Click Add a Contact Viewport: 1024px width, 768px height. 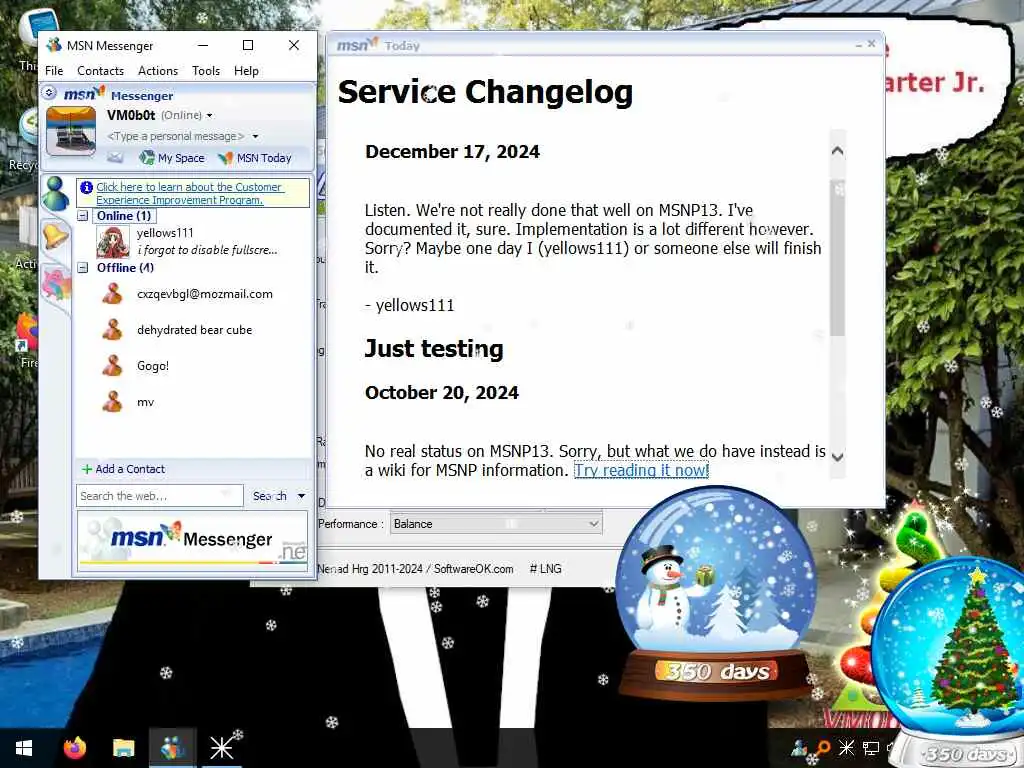[123, 469]
